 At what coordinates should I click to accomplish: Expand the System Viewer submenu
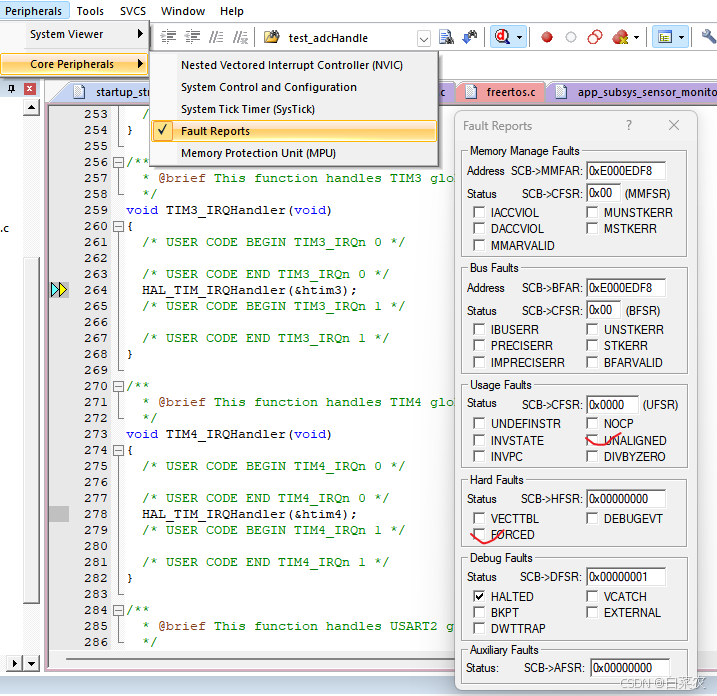point(74,34)
